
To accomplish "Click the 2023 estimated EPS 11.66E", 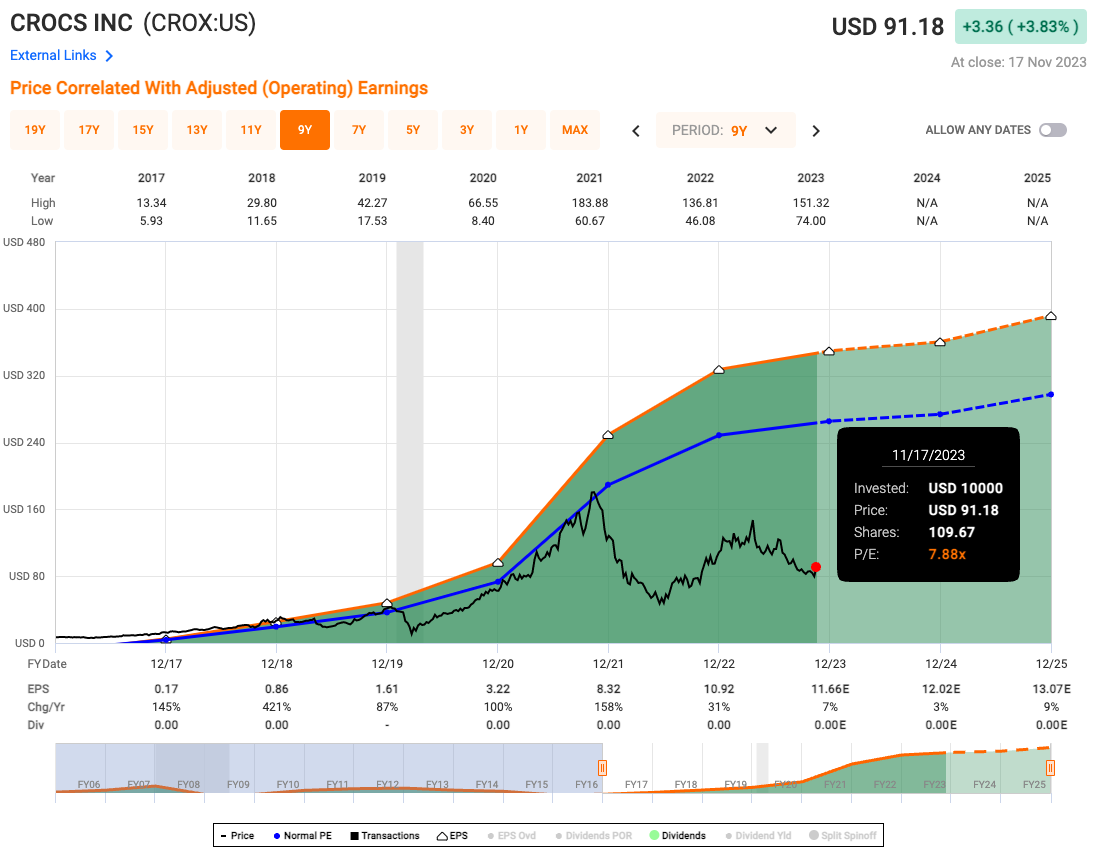I will [830, 689].
